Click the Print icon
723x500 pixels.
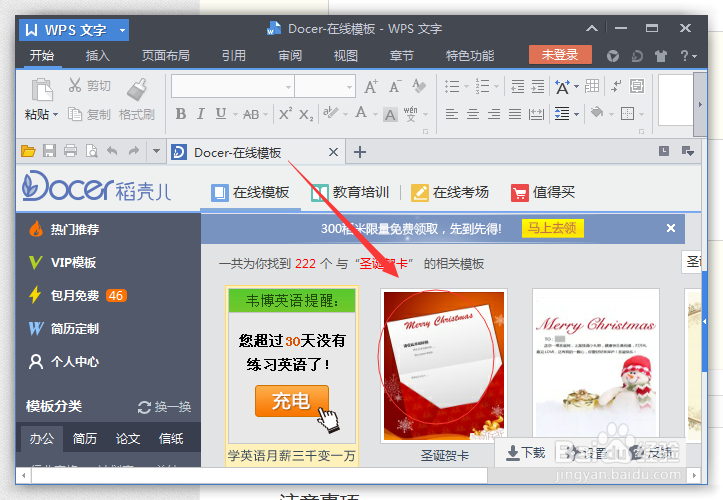click(x=71, y=151)
